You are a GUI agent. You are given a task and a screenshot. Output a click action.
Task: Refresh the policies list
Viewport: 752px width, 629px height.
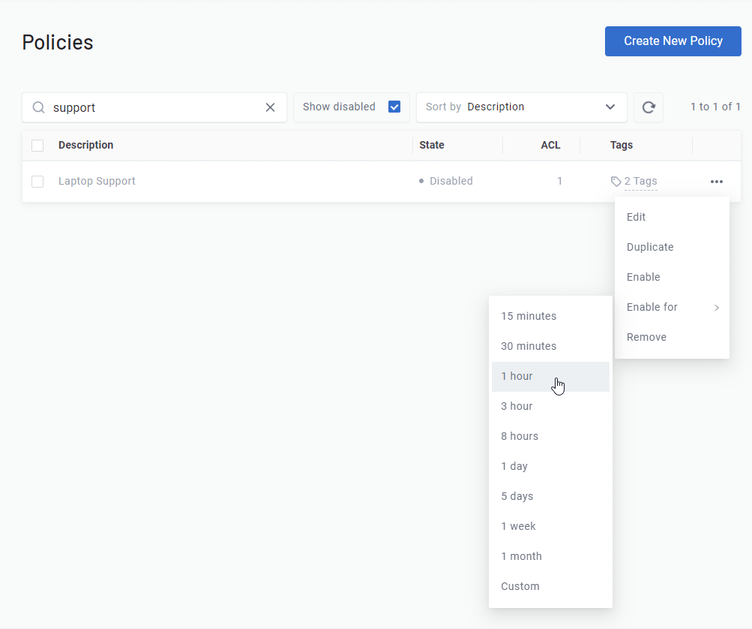tap(648, 107)
